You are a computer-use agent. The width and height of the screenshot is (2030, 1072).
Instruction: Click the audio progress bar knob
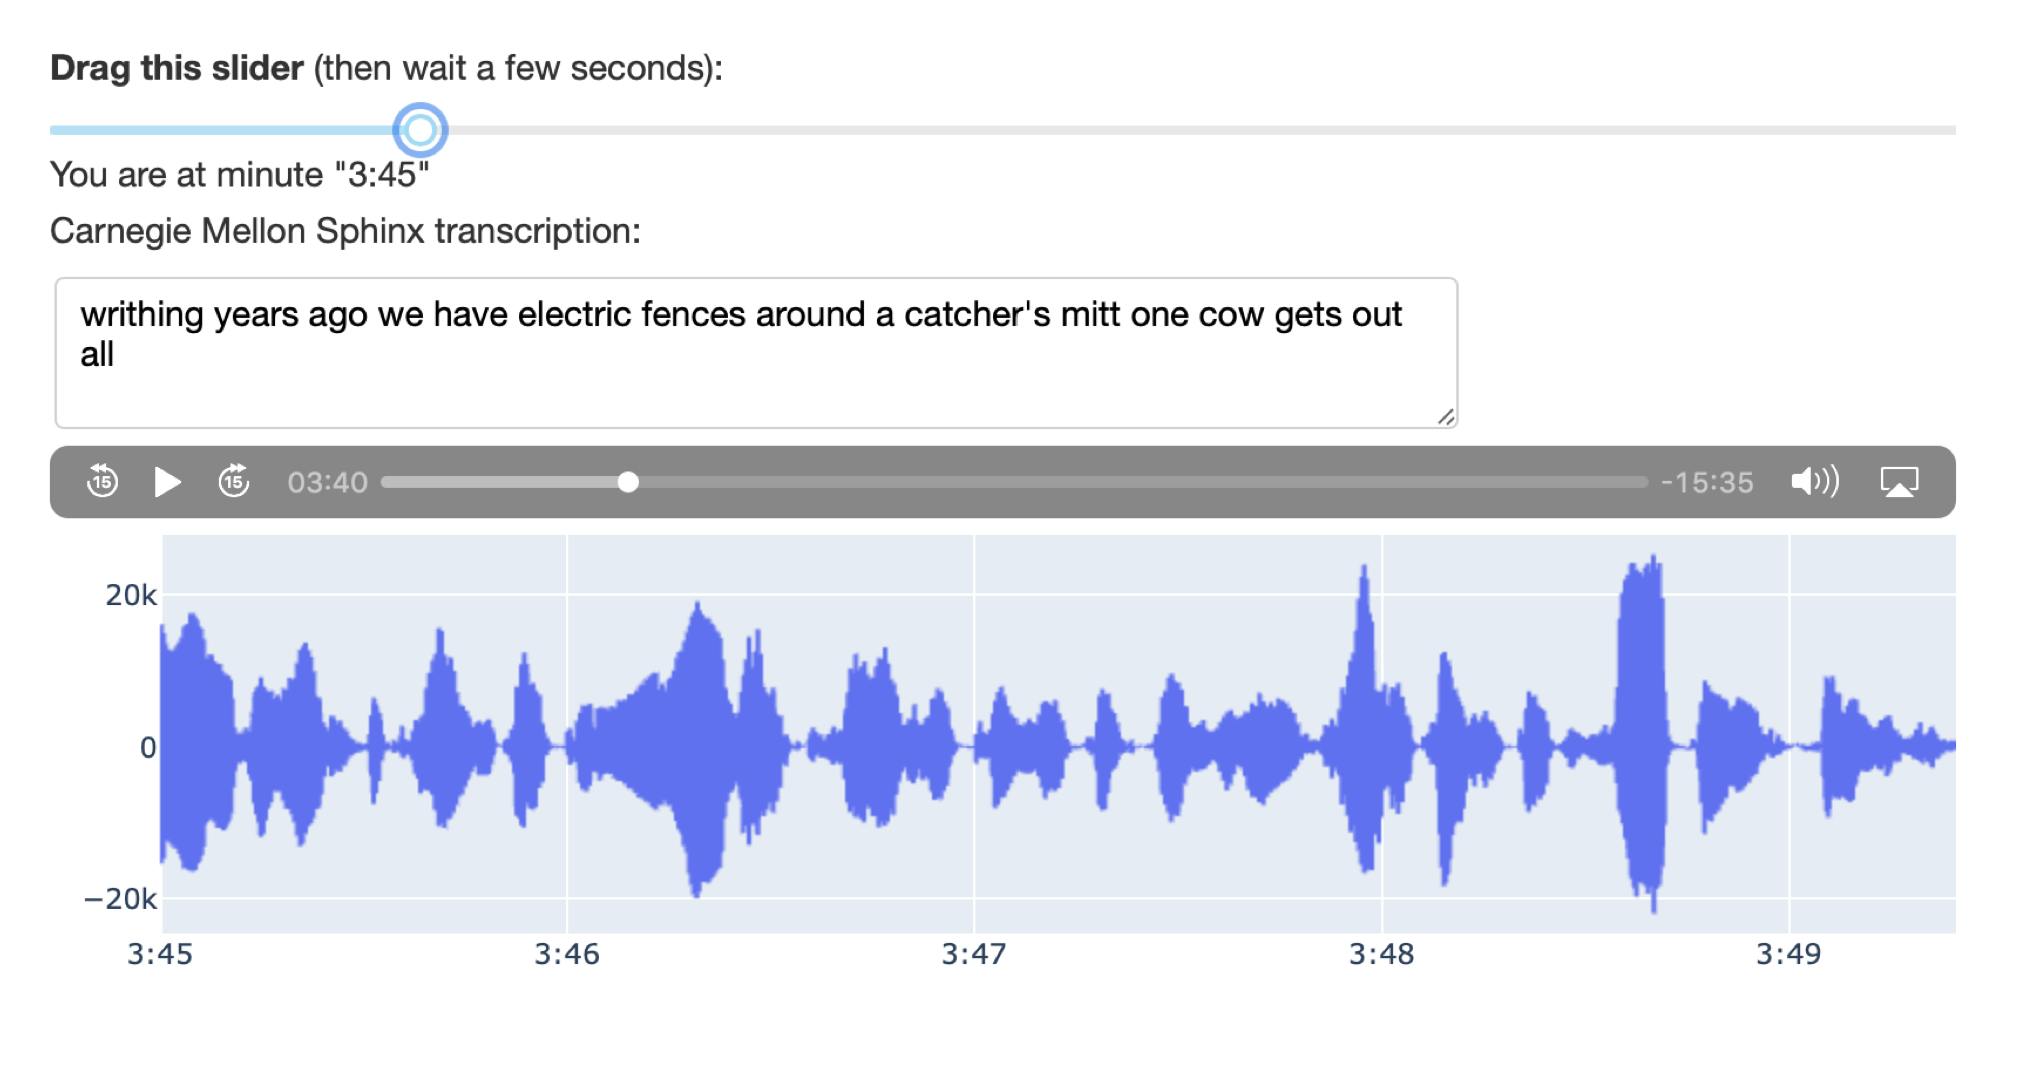pos(628,482)
